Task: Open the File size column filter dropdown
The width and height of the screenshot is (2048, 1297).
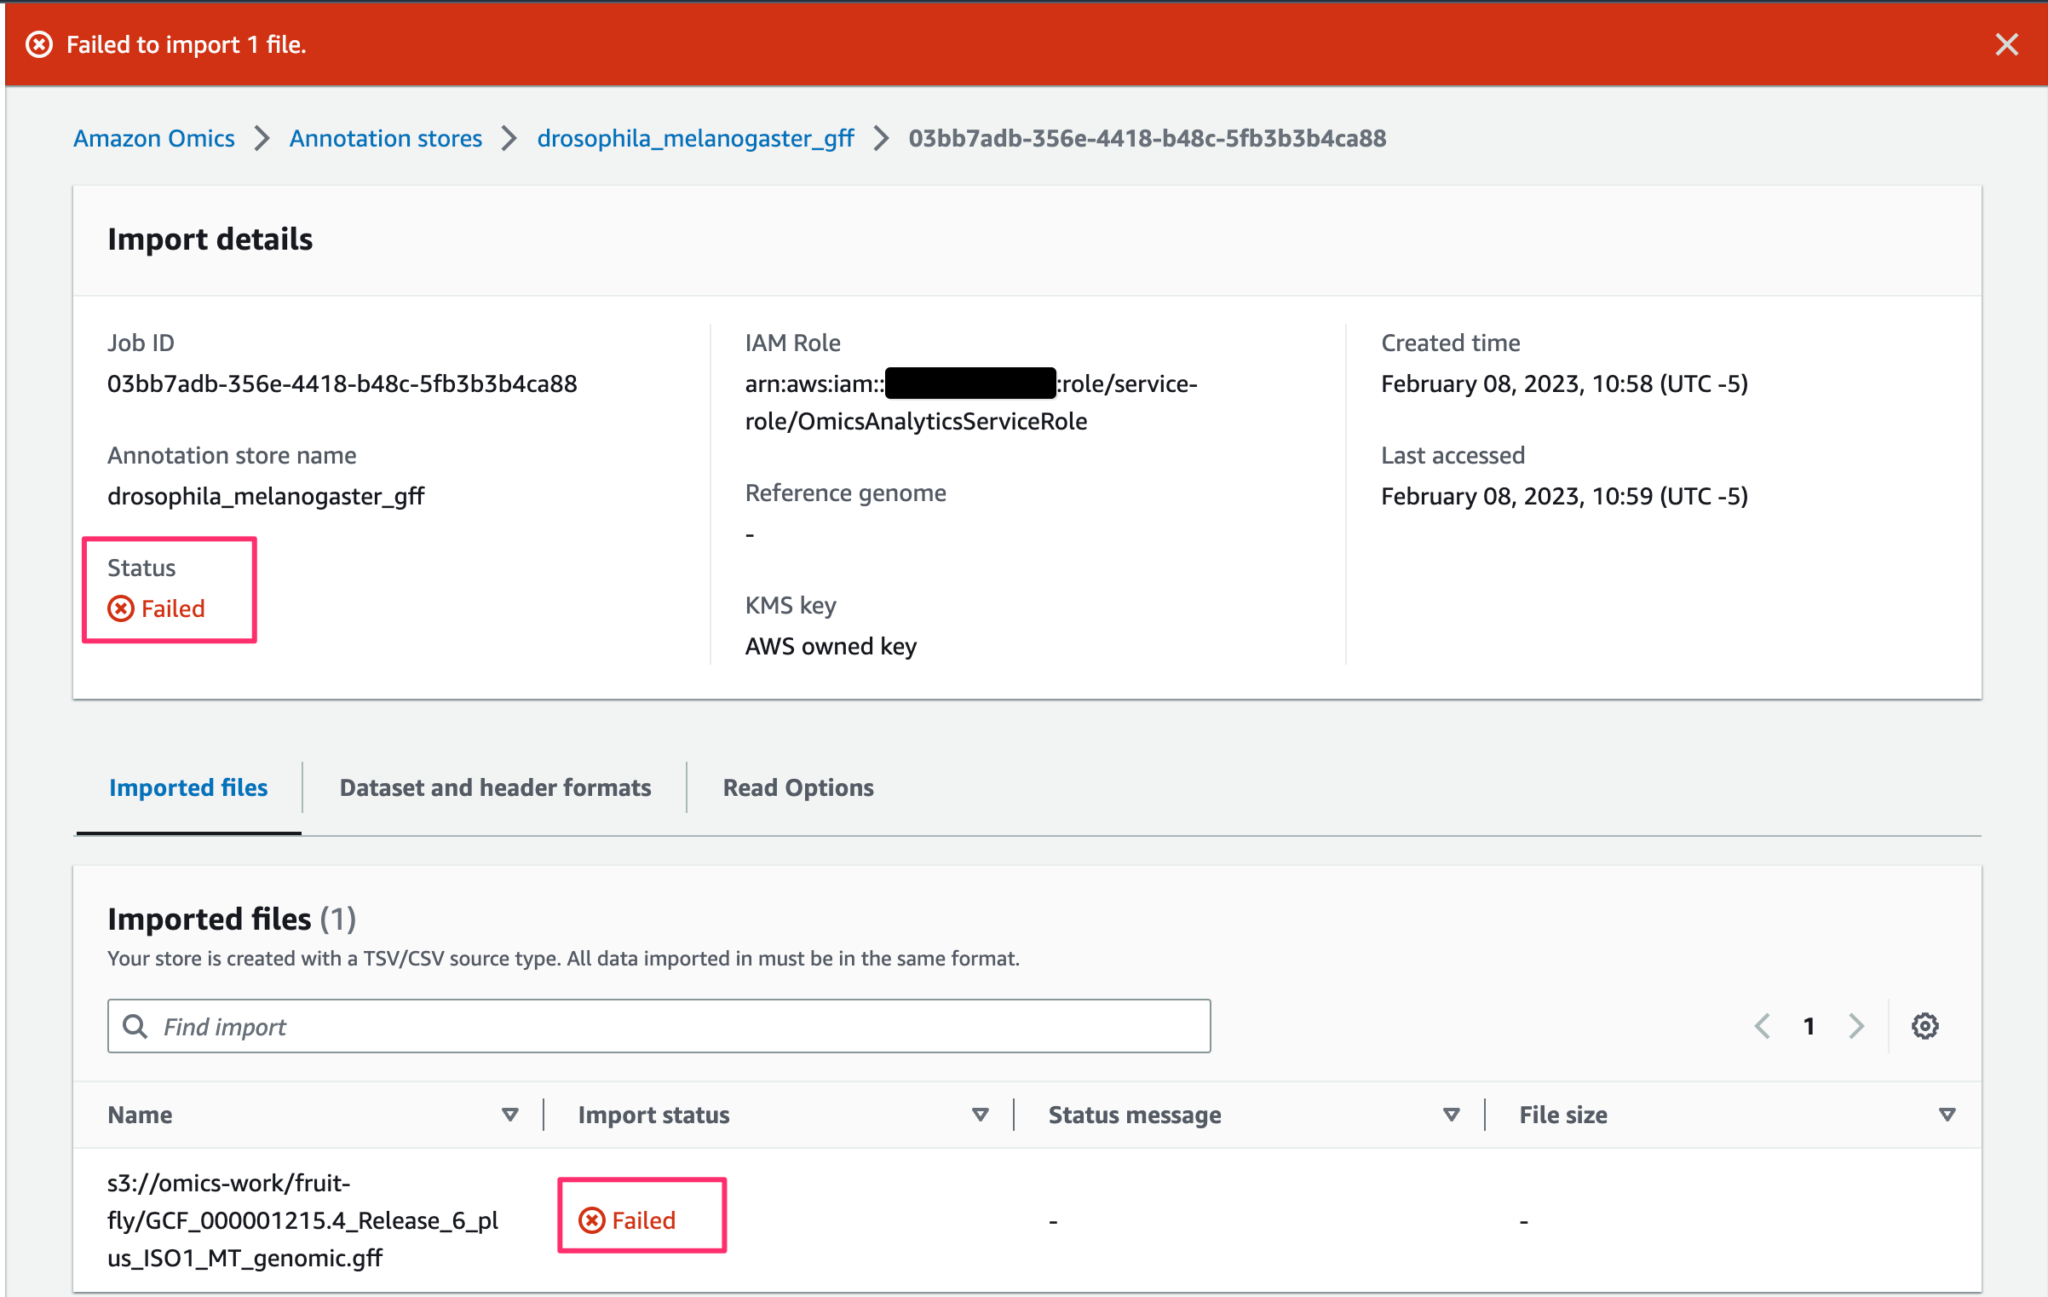Action: point(1948,1114)
